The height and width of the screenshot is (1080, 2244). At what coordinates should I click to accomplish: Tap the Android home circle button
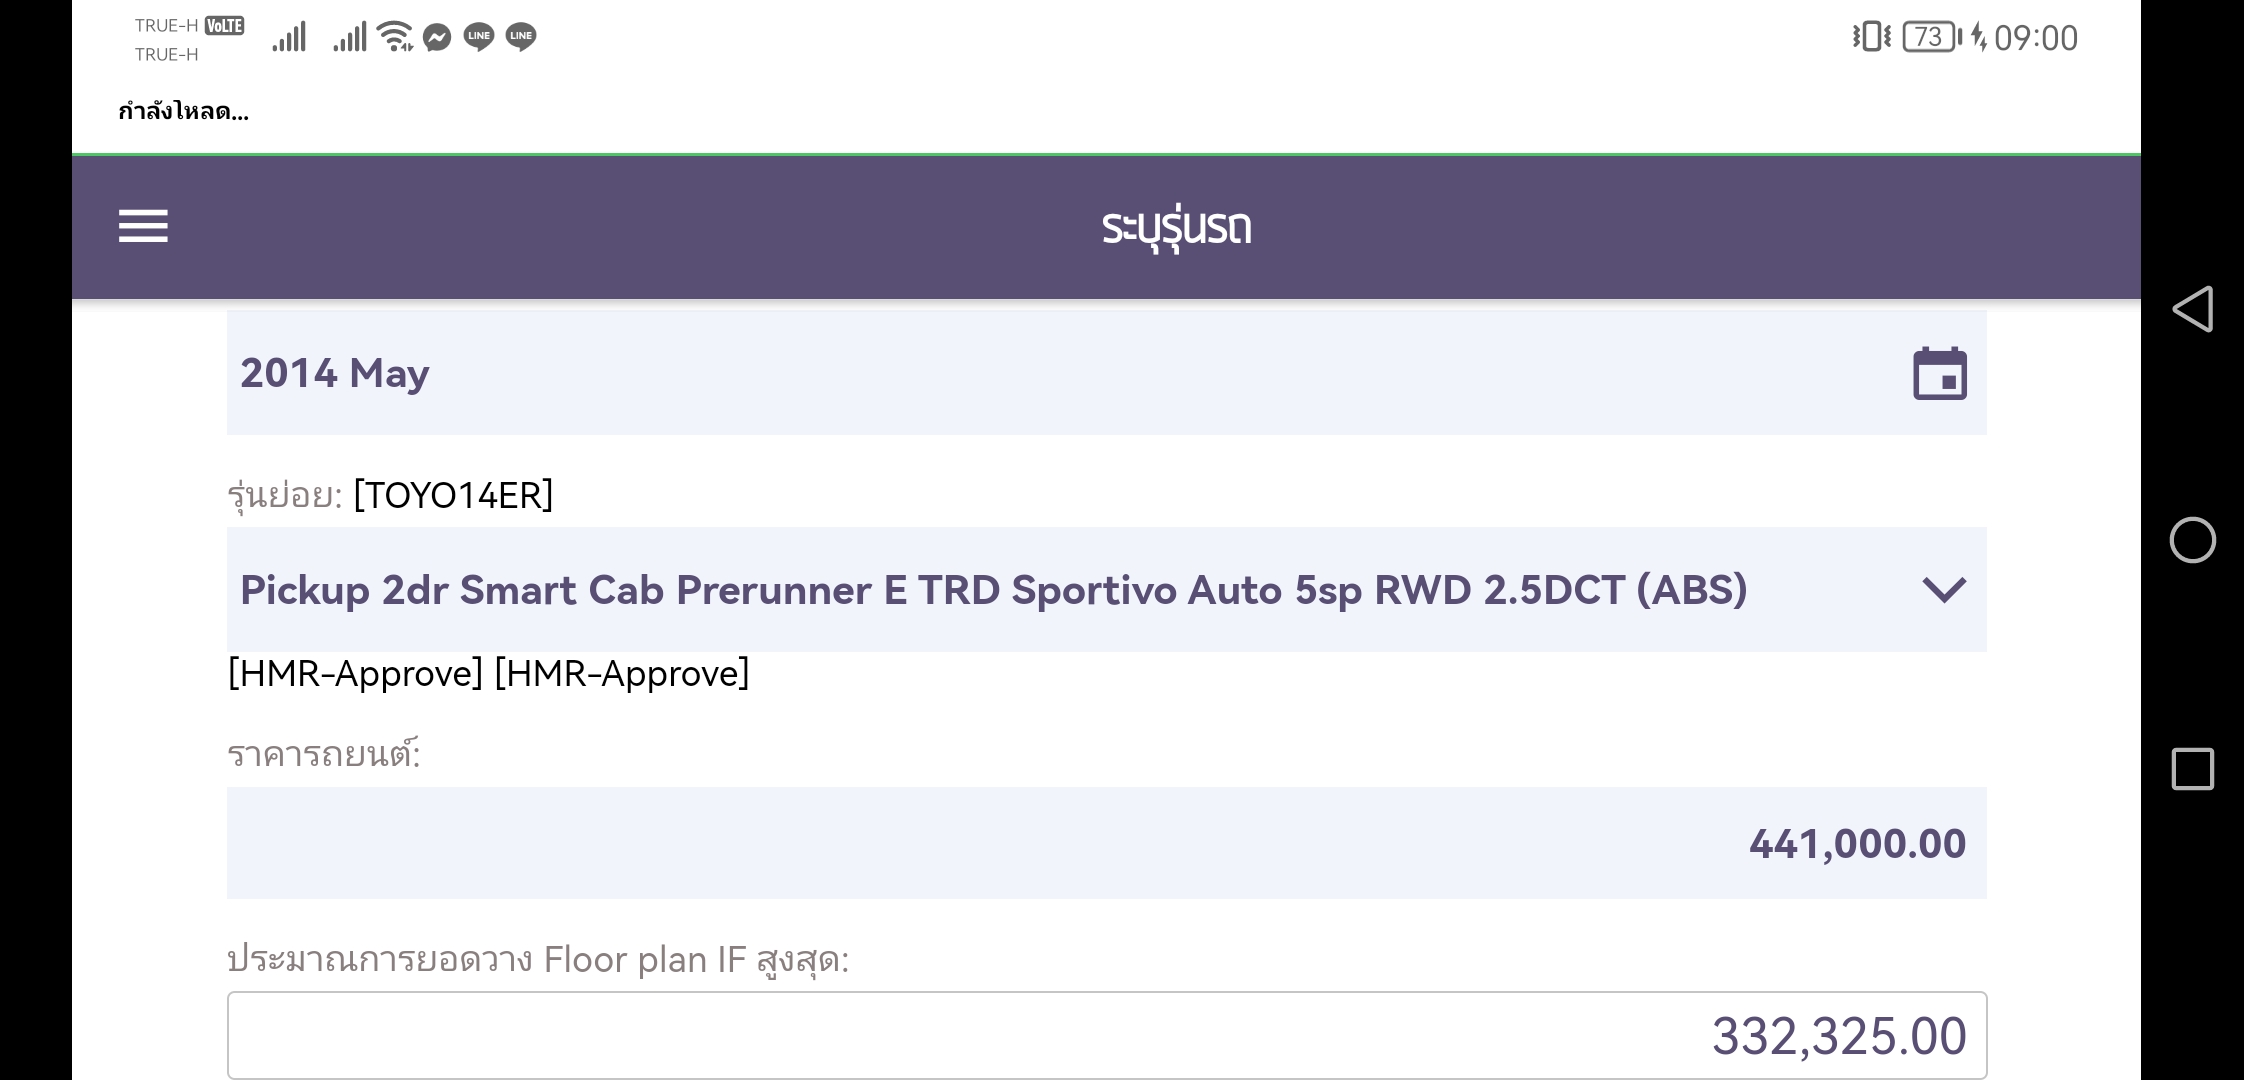coord(2192,540)
